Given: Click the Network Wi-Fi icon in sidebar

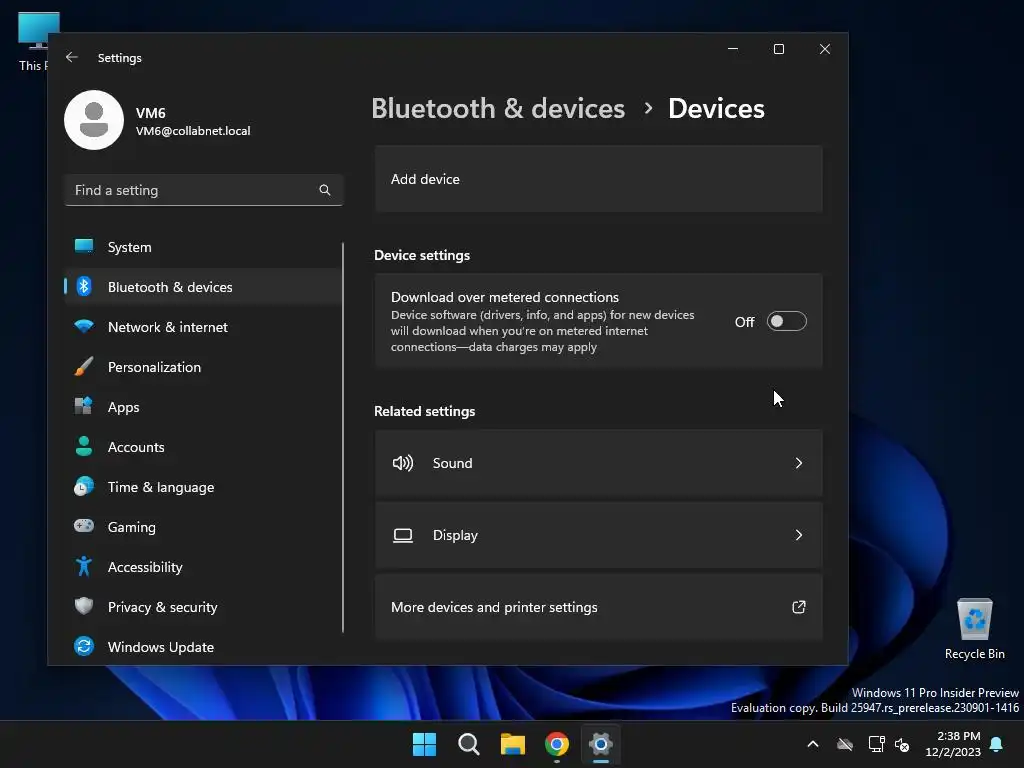Looking at the screenshot, I should pos(84,327).
